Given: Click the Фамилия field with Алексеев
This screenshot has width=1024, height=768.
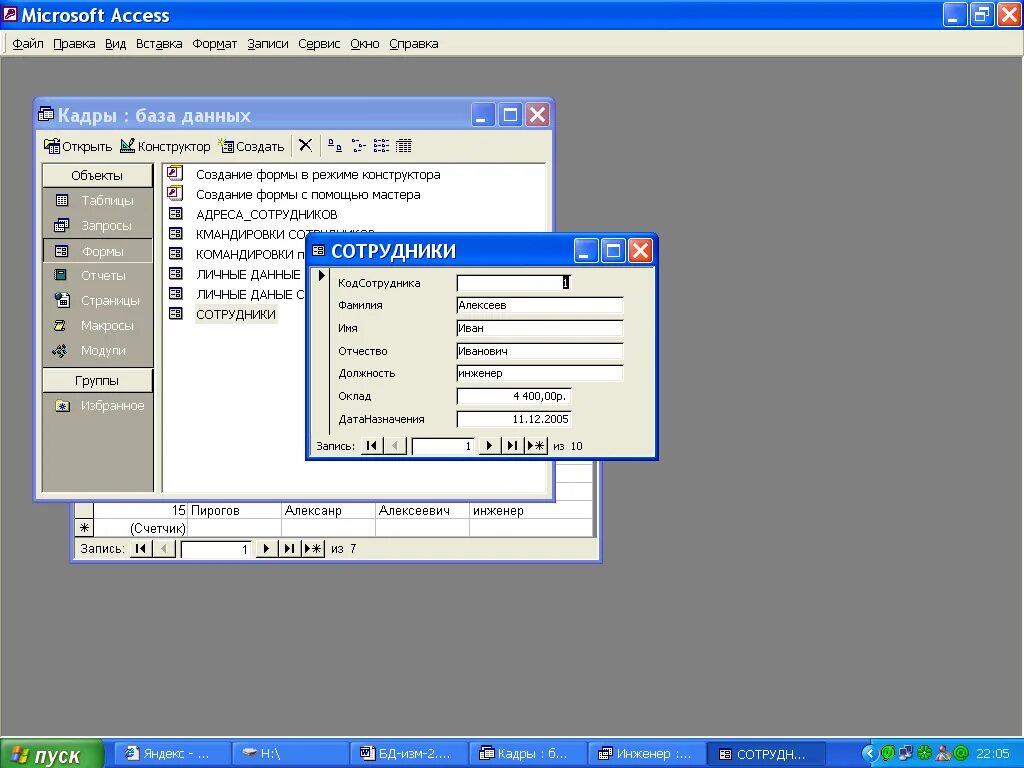Looking at the screenshot, I should [x=540, y=305].
